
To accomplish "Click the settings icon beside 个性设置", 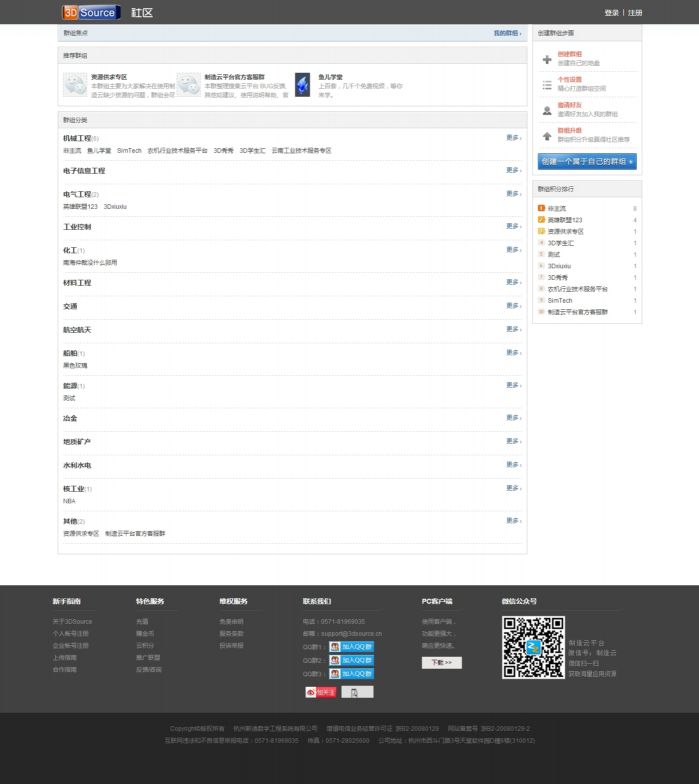I will 547,85.
